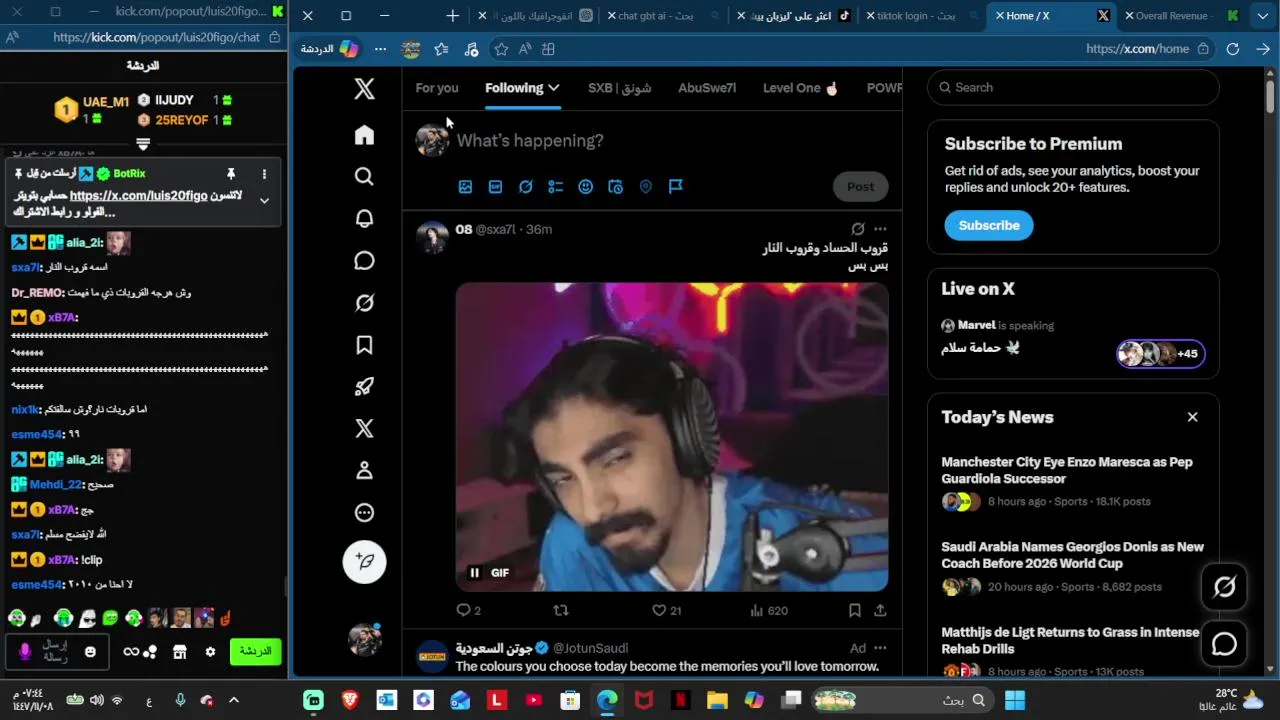The image size is (1280, 720).
Task: Click the Subscribe premium button
Action: (989, 226)
